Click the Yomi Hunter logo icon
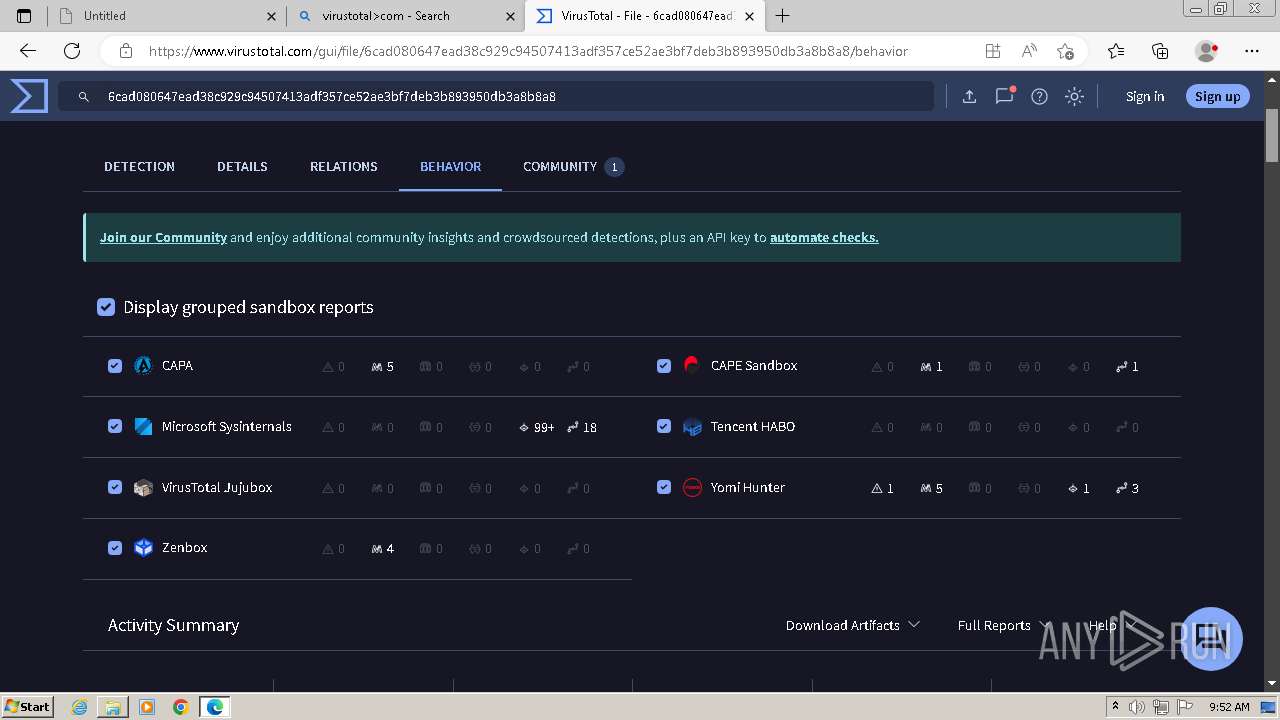Image resolution: width=1280 pixels, height=720 pixels. pos(692,488)
